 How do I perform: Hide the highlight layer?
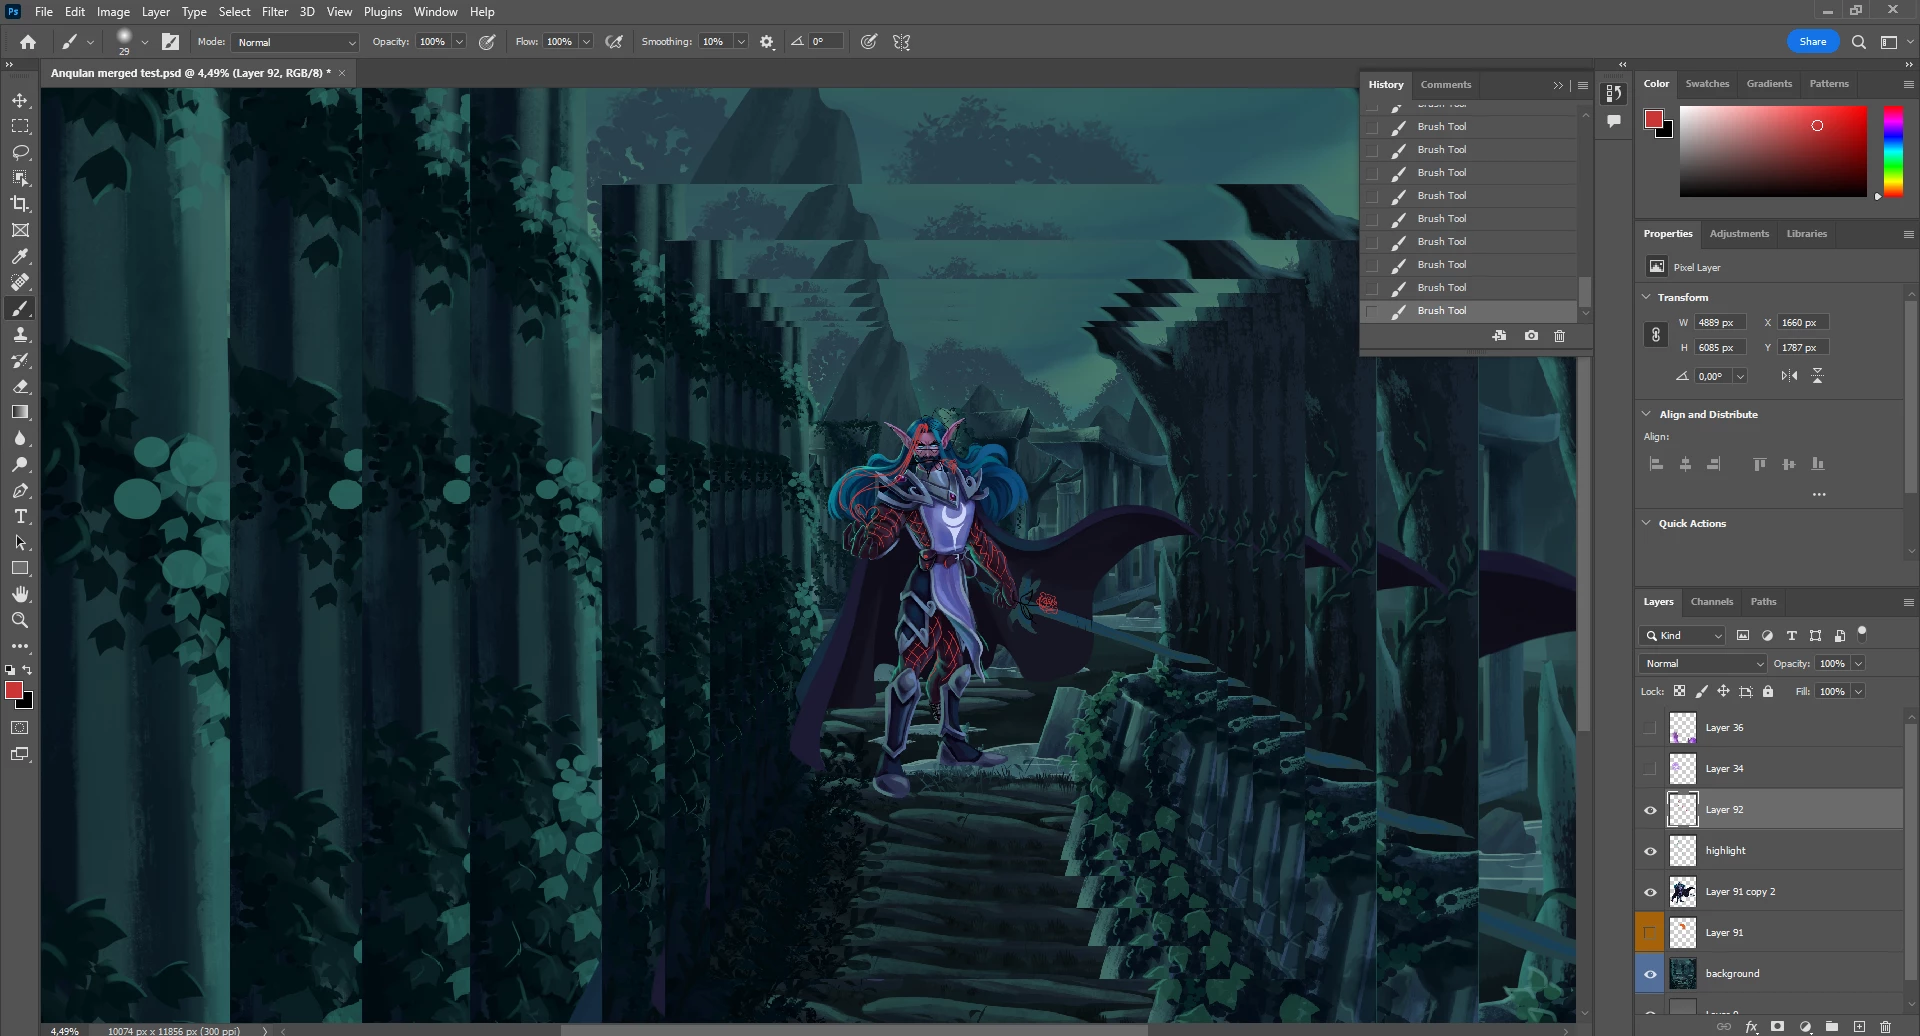[1650, 851]
